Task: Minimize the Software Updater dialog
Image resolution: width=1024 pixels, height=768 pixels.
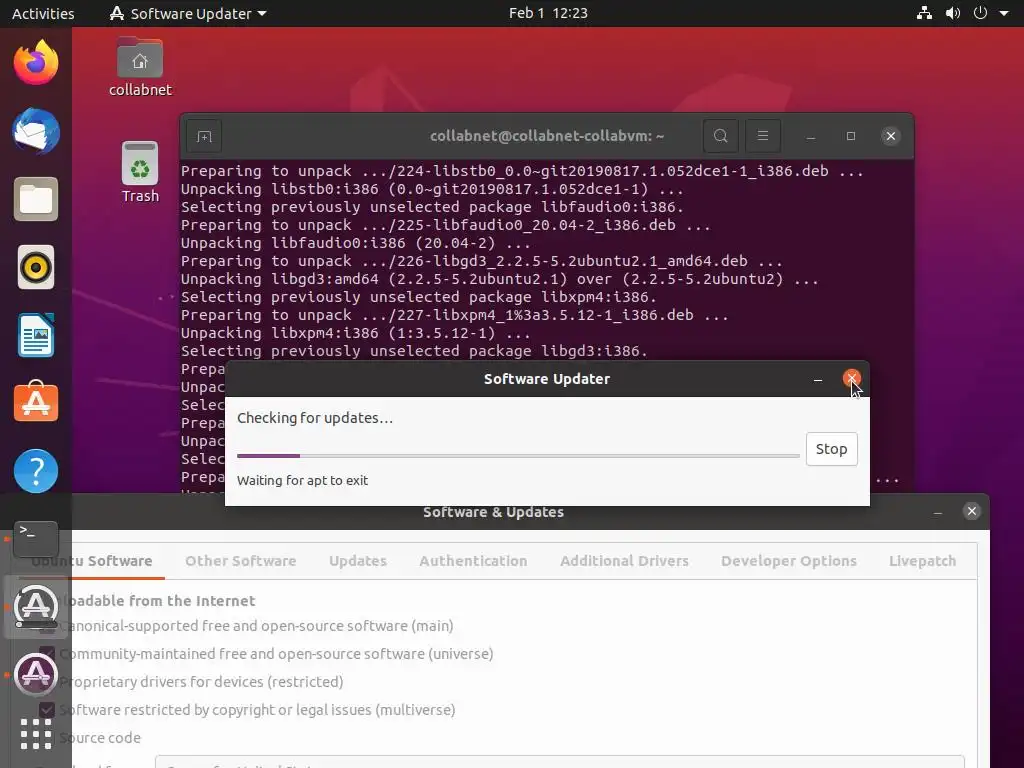Action: tap(818, 379)
